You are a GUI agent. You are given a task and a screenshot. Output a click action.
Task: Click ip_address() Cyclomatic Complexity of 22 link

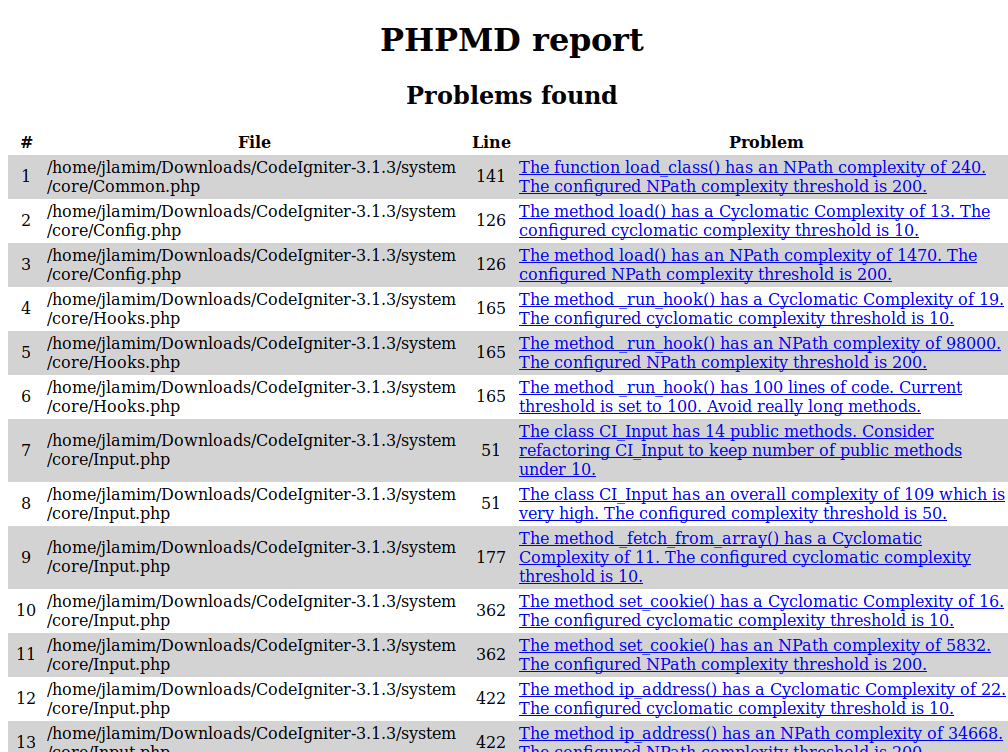(x=762, y=690)
